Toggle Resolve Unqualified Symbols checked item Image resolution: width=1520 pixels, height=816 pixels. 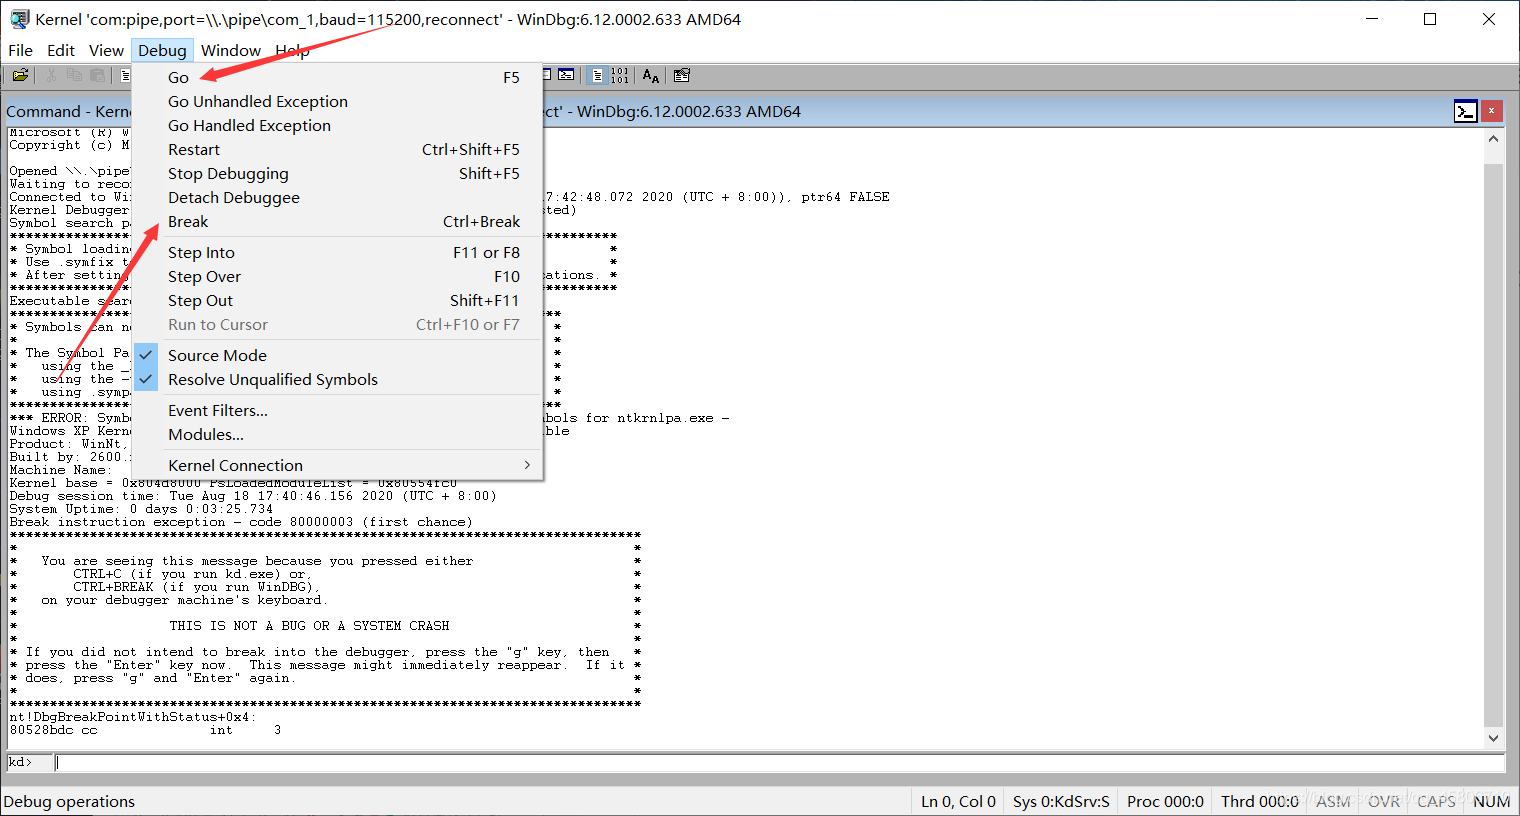point(337,379)
